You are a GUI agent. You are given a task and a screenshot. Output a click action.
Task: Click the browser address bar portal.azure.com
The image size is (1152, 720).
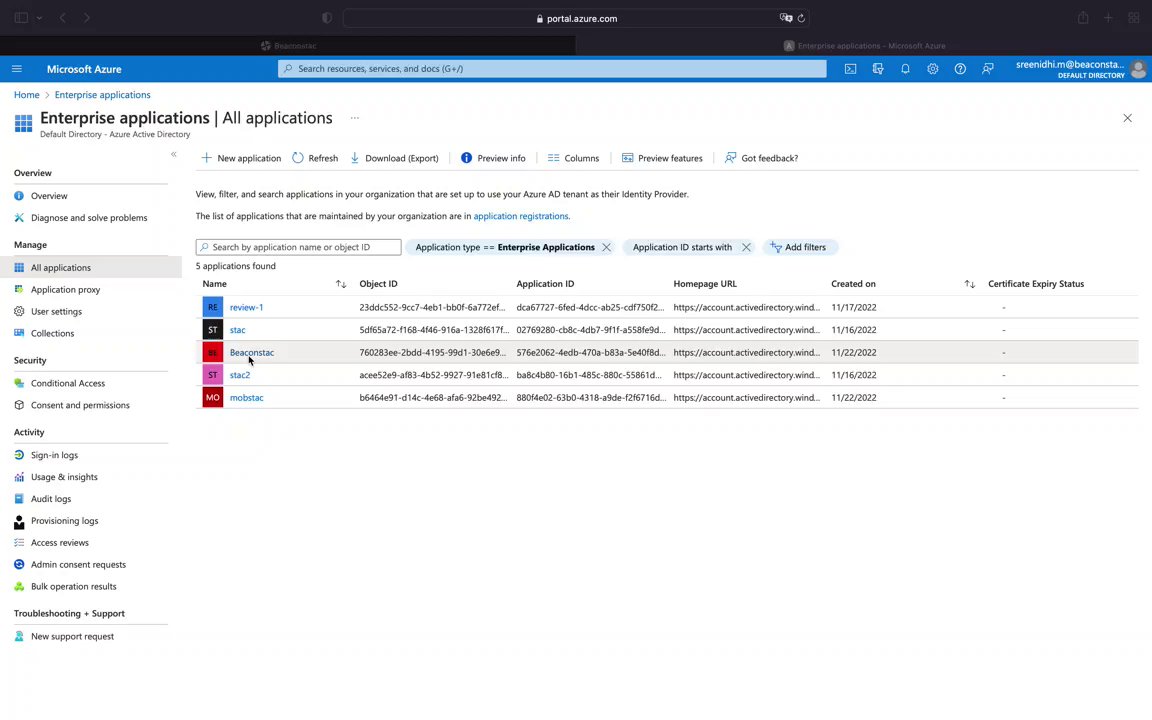point(577,18)
